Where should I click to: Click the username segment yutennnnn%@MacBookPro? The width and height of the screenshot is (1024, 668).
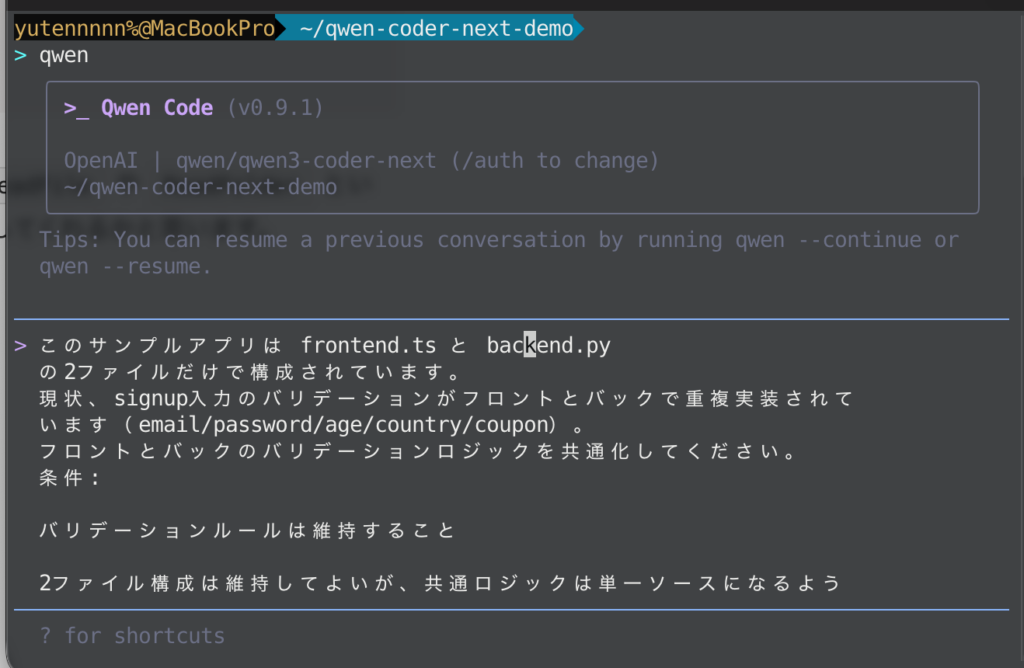point(144,29)
